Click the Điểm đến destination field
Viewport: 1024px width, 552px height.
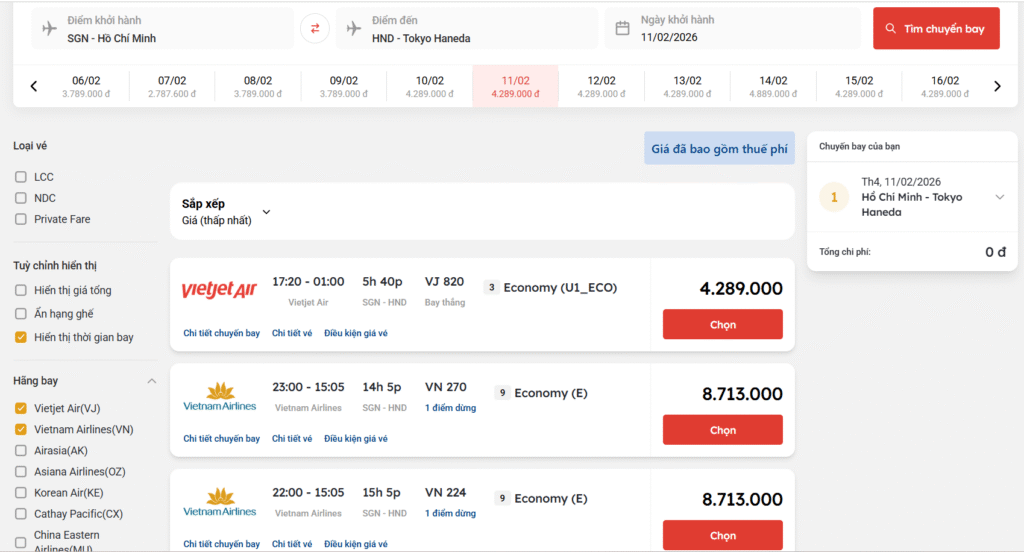pos(468,29)
